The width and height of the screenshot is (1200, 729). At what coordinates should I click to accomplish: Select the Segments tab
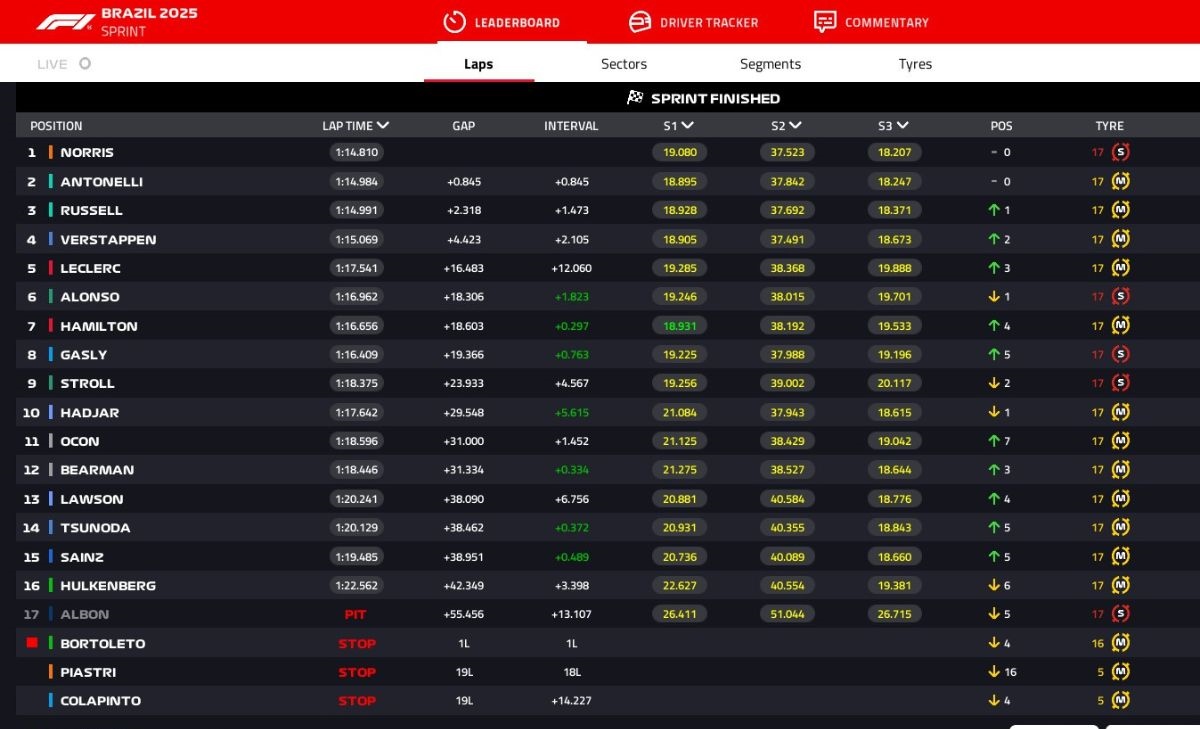coord(770,64)
